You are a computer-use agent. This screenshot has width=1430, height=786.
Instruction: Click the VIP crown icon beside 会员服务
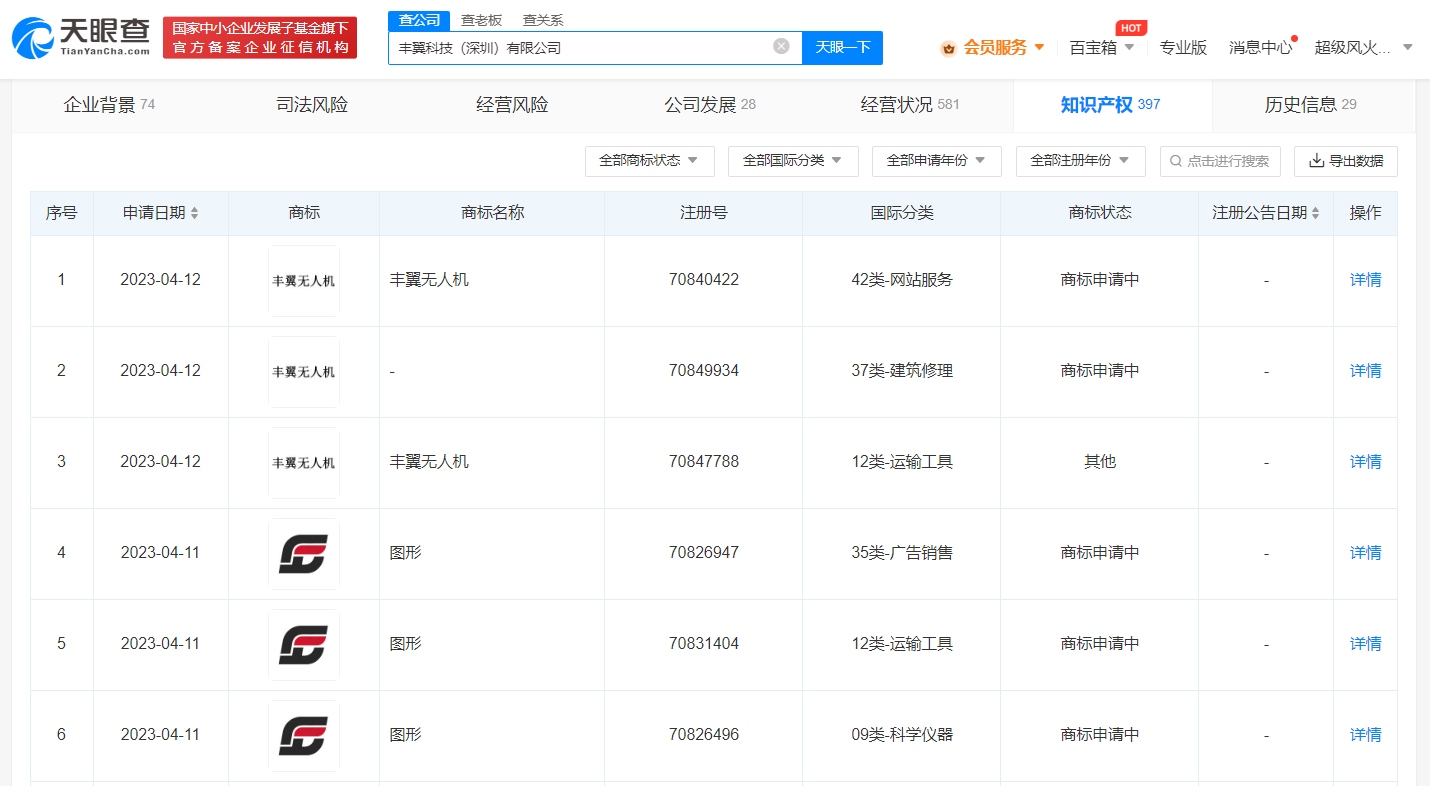(x=948, y=48)
